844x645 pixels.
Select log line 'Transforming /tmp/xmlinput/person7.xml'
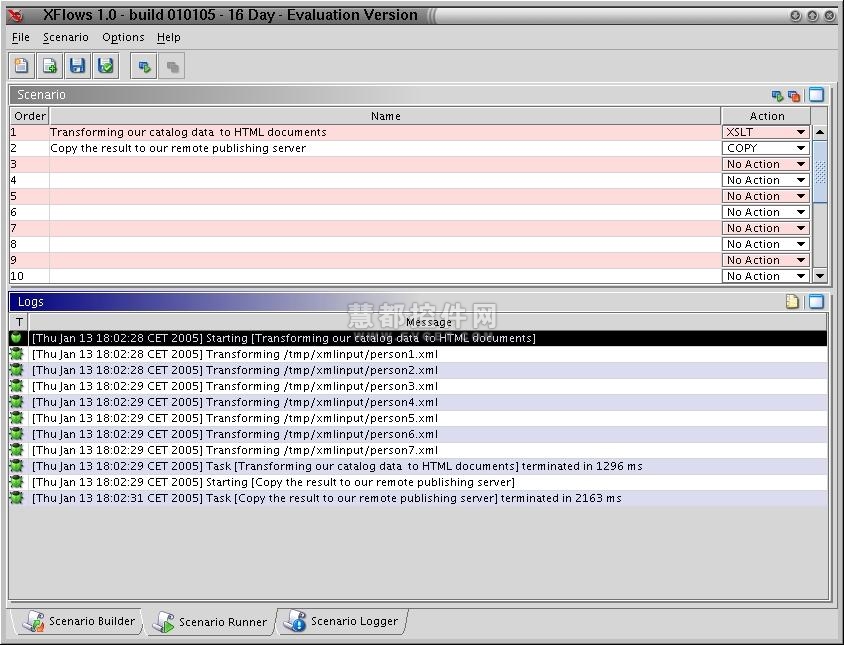[x=419, y=450]
